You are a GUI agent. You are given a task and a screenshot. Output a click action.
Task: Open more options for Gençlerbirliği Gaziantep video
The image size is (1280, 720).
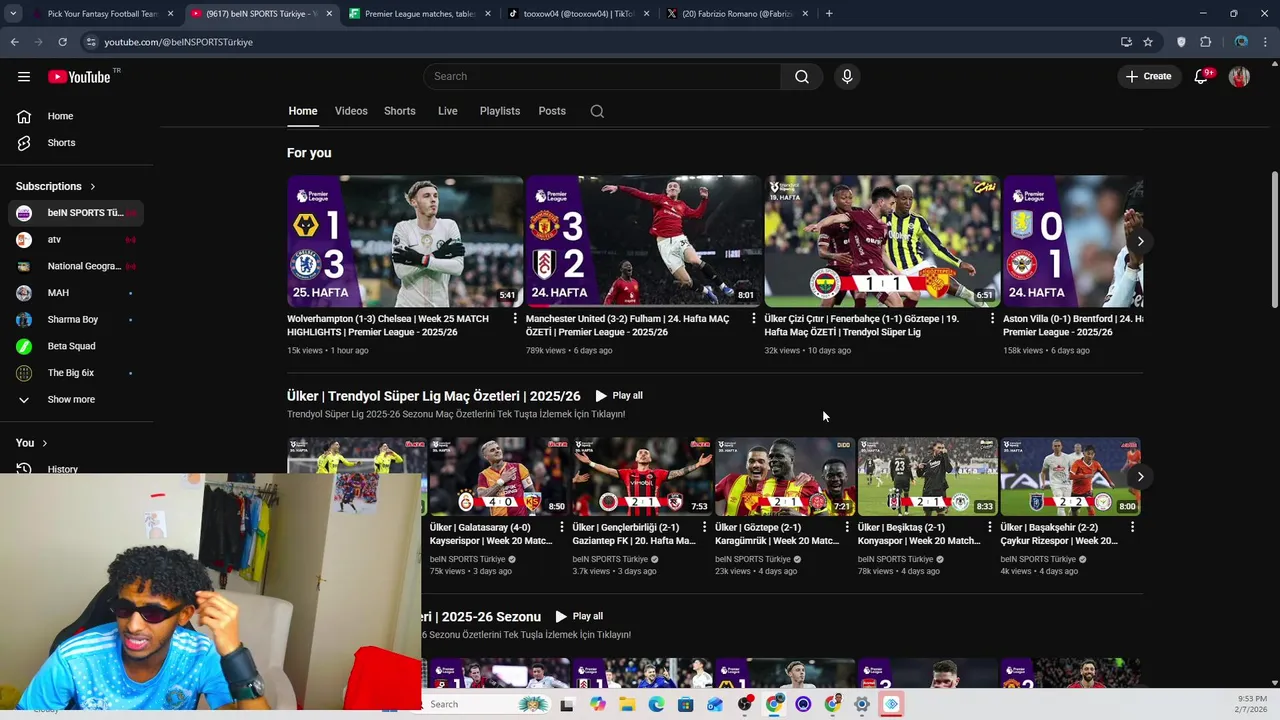704,527
